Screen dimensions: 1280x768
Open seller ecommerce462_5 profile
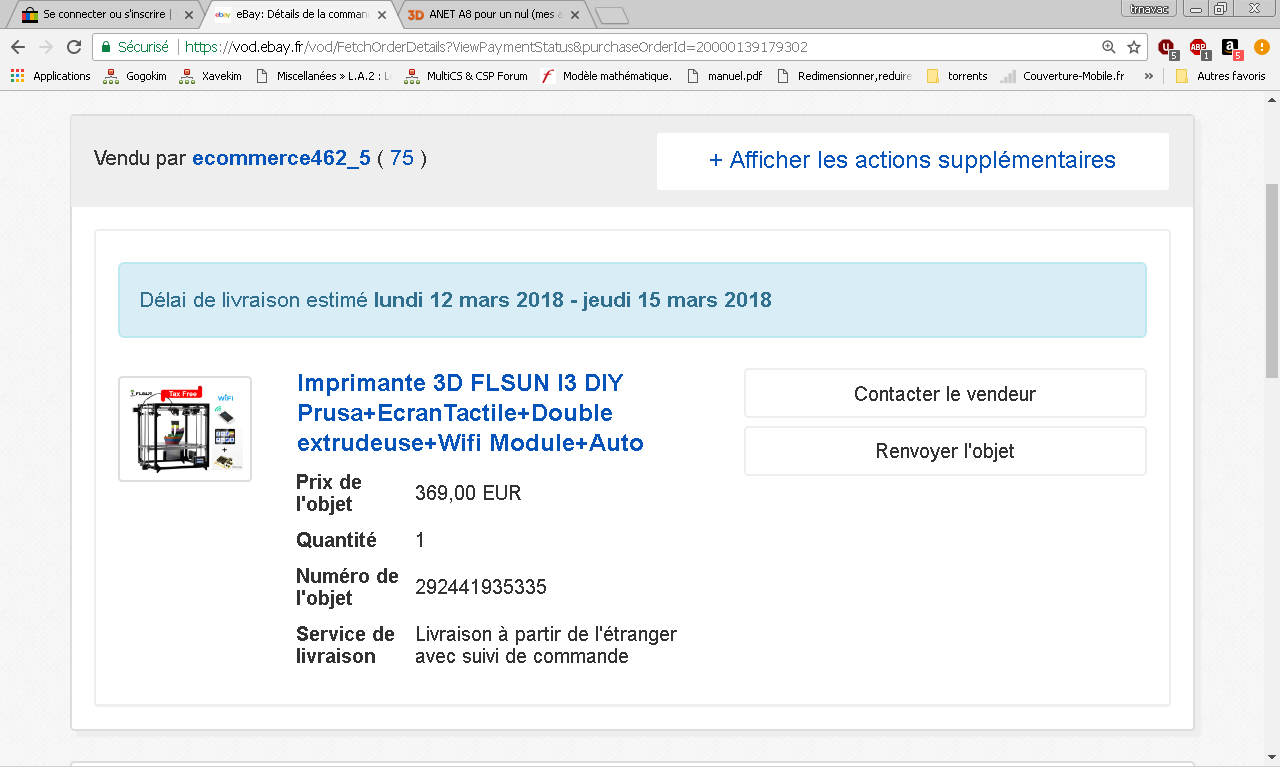(281, 158)
